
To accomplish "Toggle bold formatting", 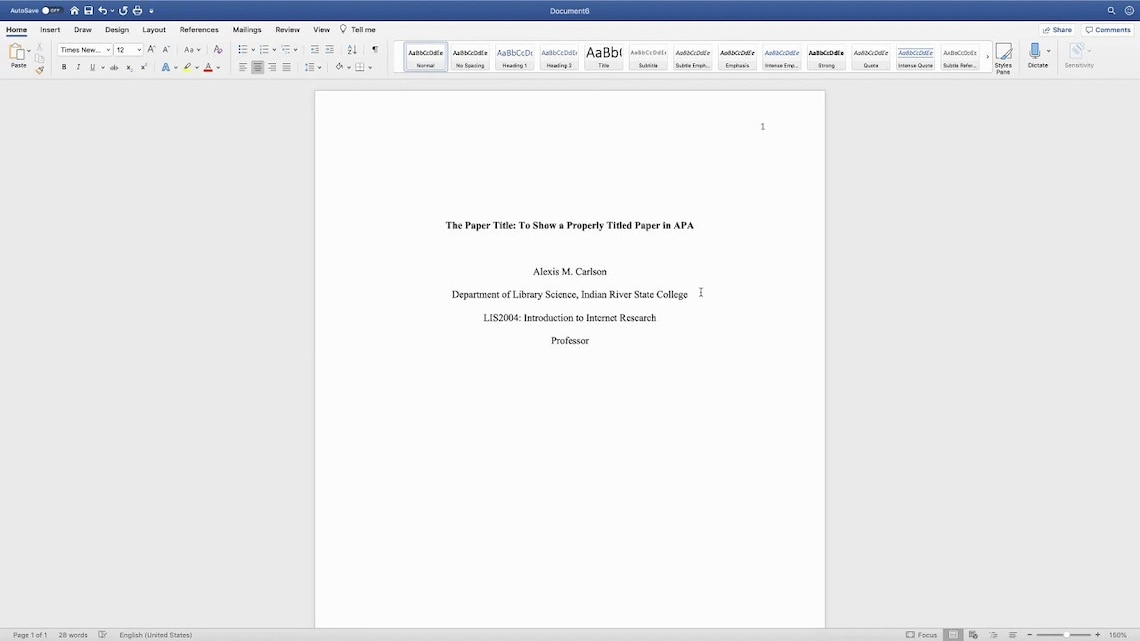I will tap(64, 67).
